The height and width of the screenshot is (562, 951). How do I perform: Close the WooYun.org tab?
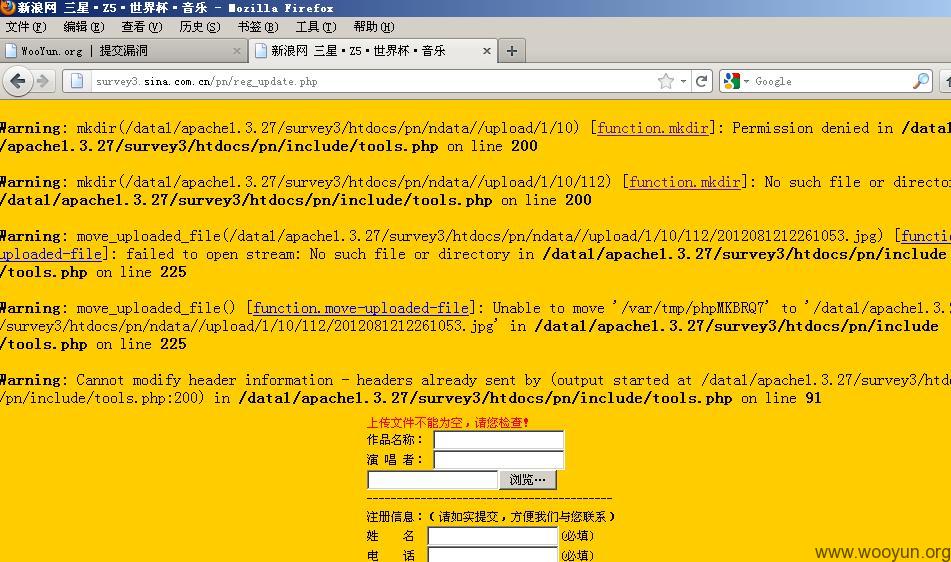[x=237, y=52]
